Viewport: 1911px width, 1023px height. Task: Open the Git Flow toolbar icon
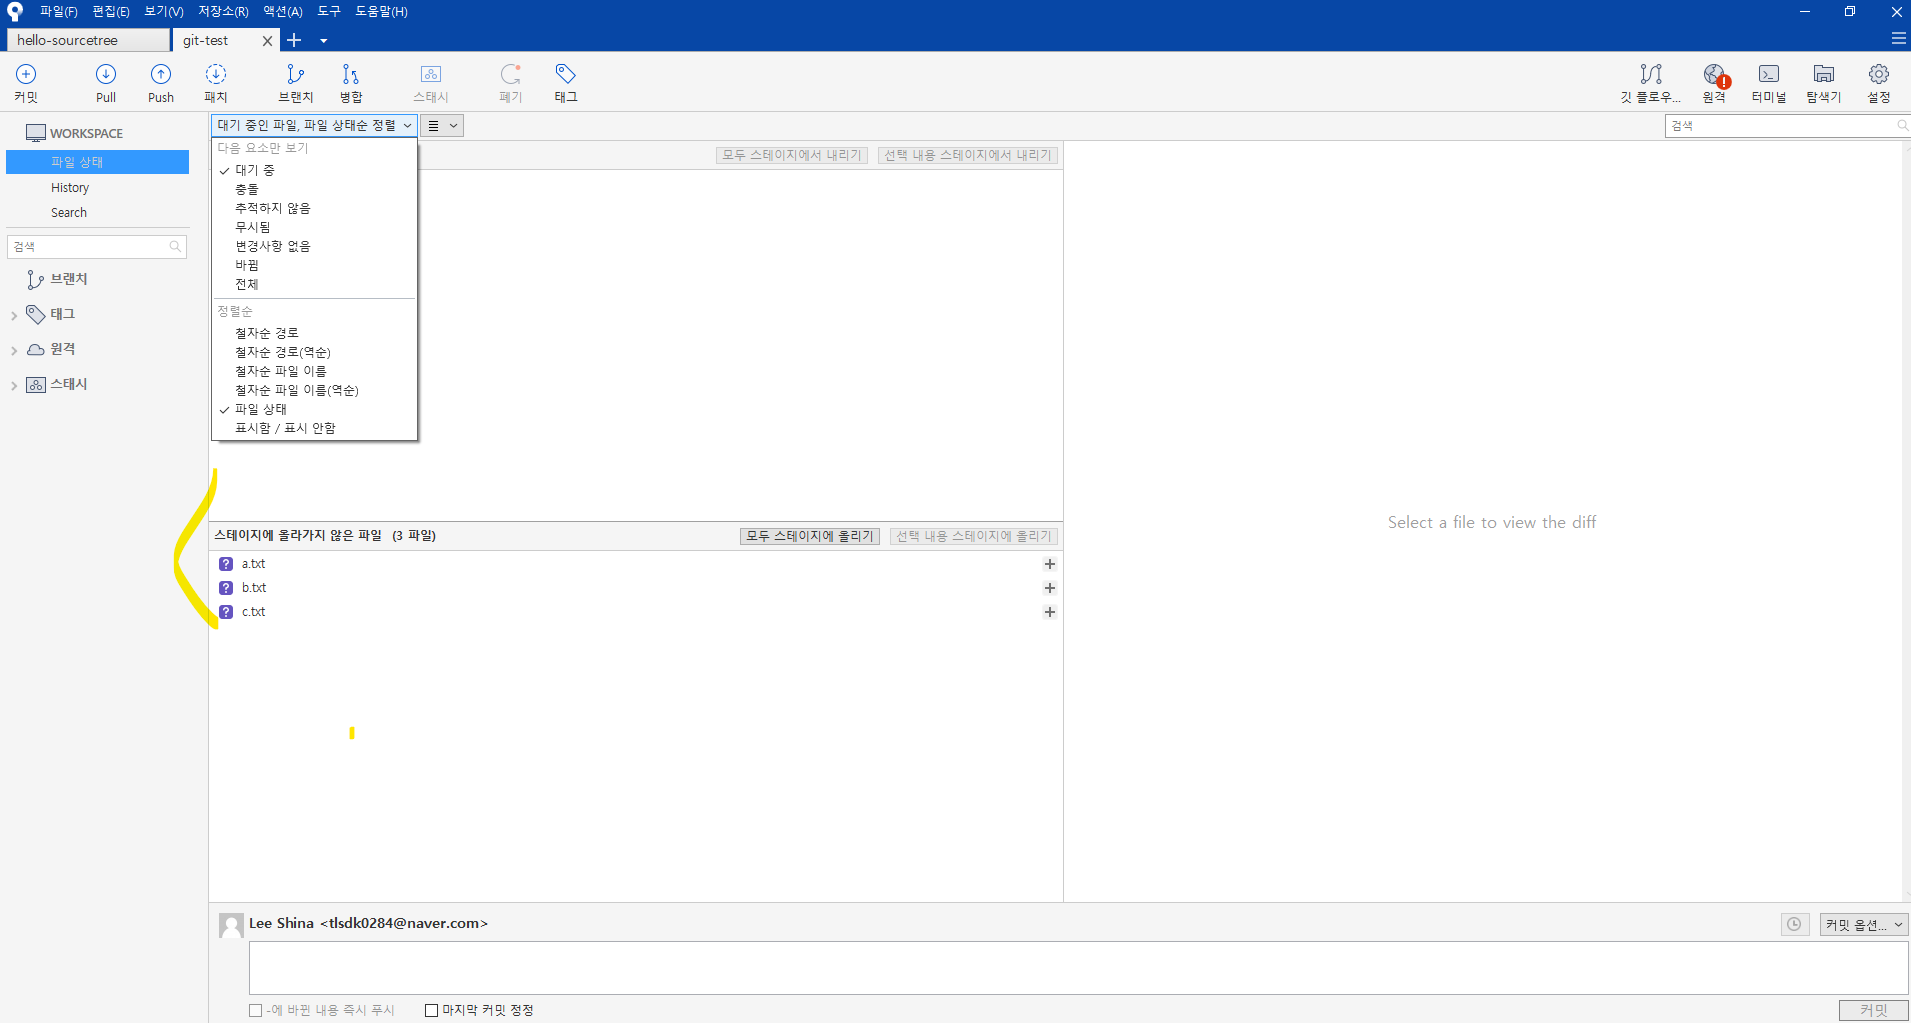pos(1651,83)
